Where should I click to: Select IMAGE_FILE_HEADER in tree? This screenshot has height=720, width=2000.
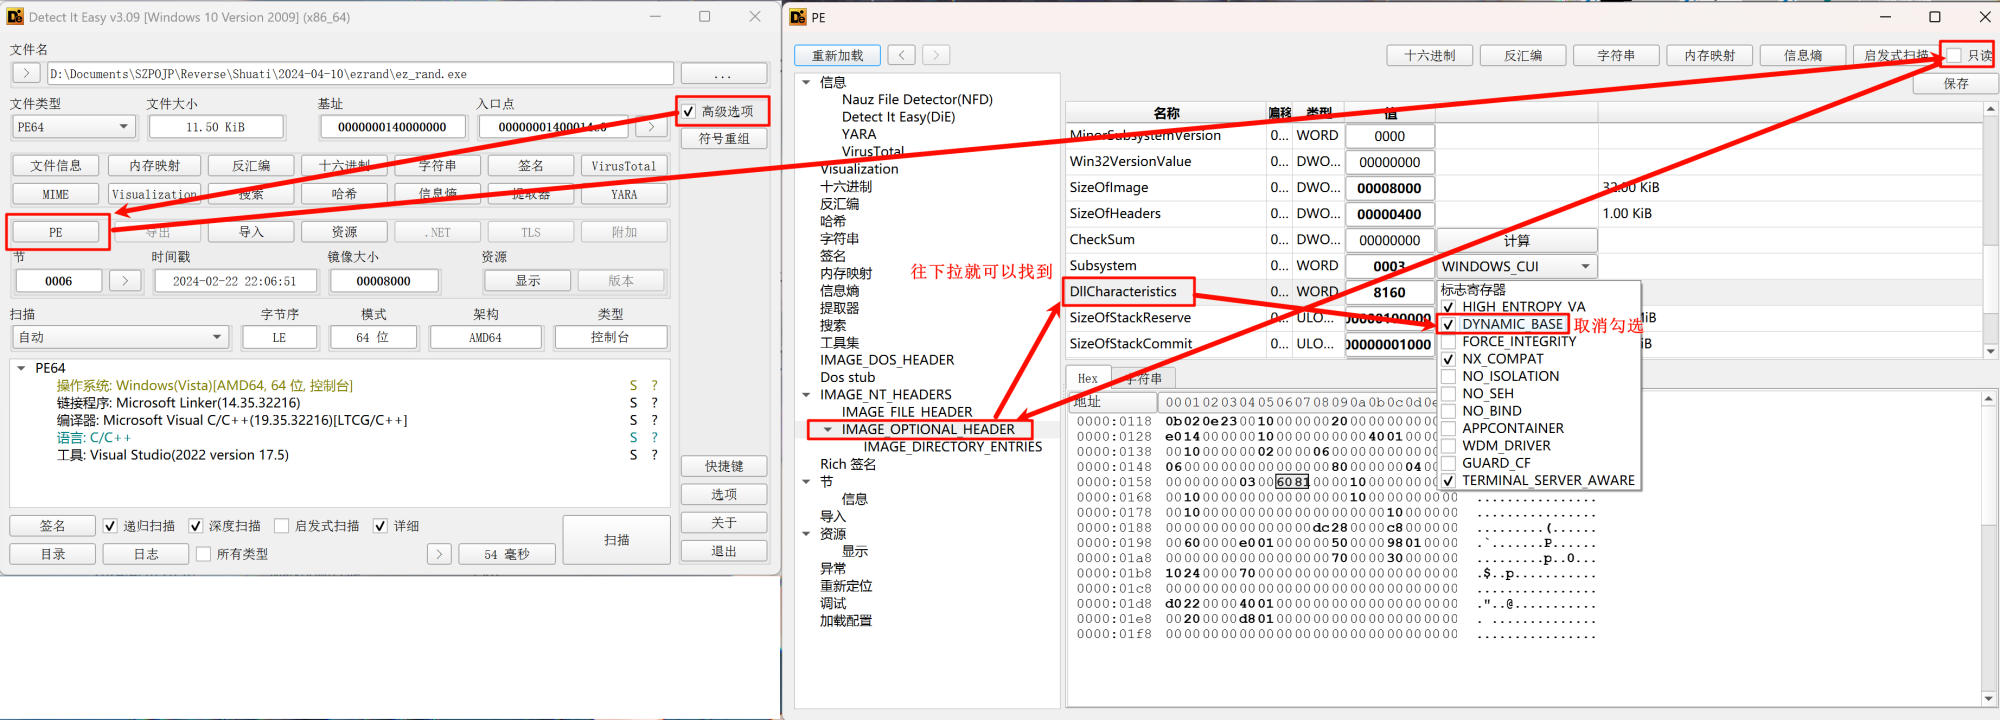click(x=907, y=412)
